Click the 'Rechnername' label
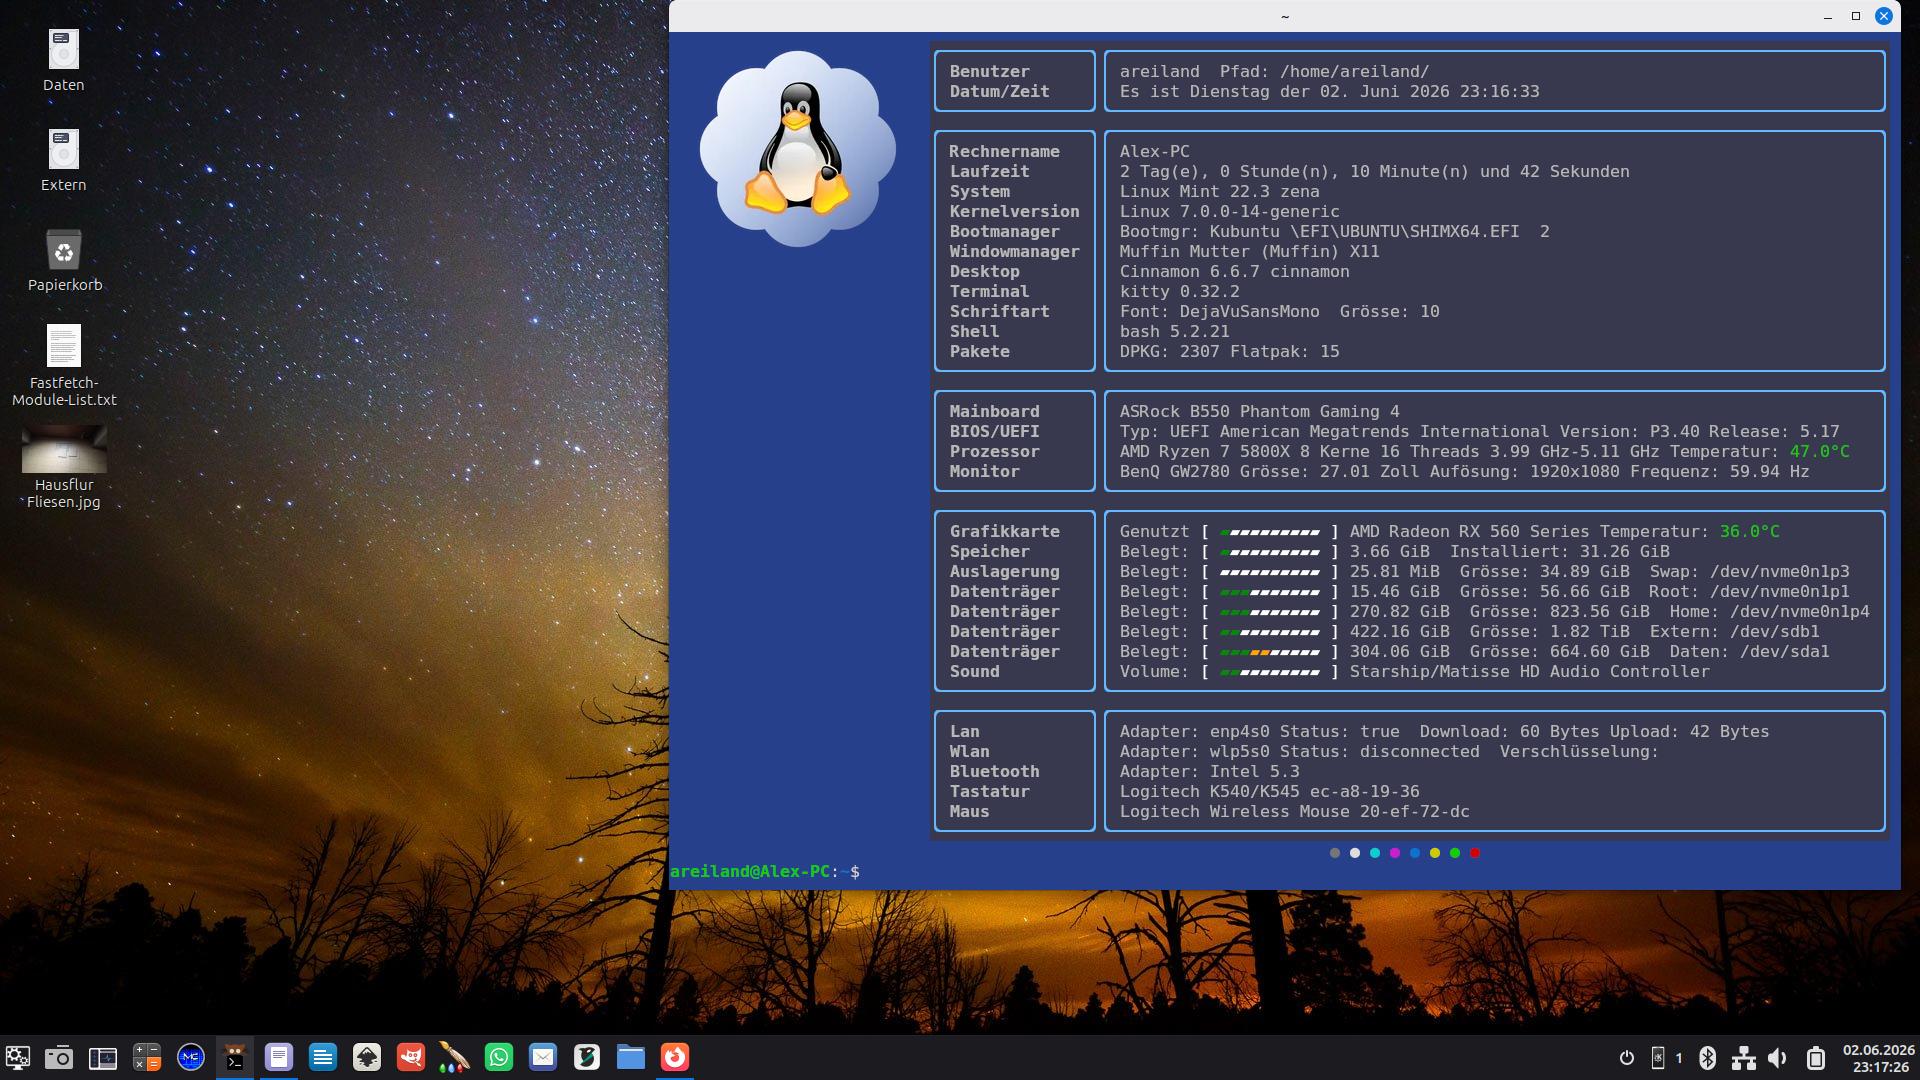1920x1080 pixels. (x=1004, y=152)
